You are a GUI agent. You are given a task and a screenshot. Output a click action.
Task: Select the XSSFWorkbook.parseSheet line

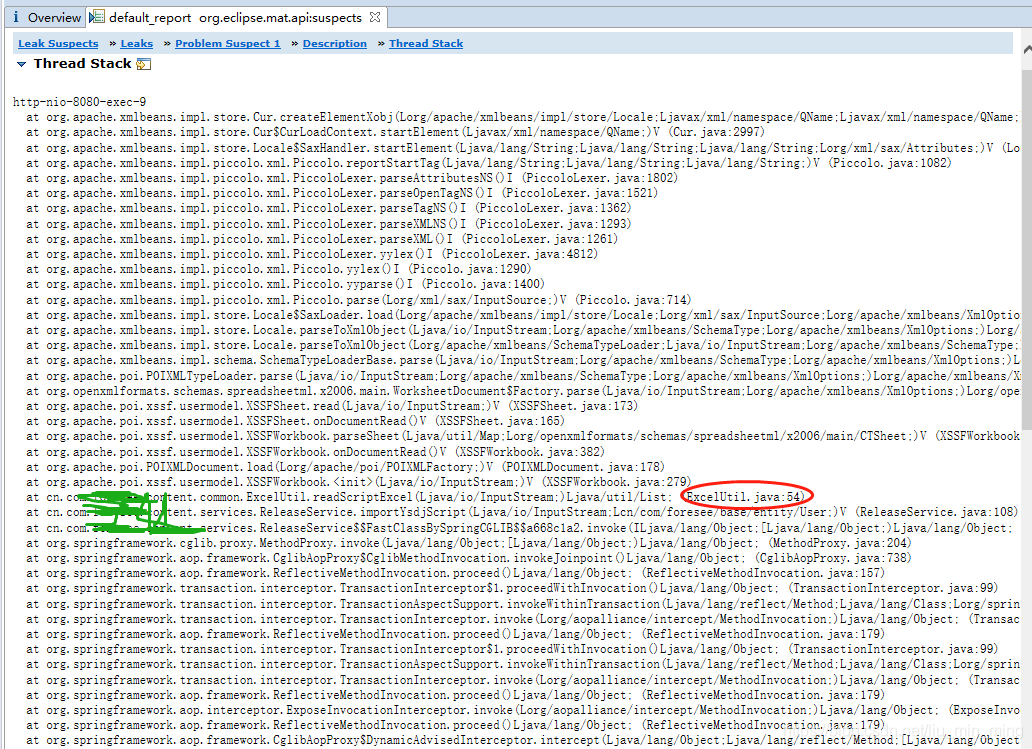coord(523,436)
